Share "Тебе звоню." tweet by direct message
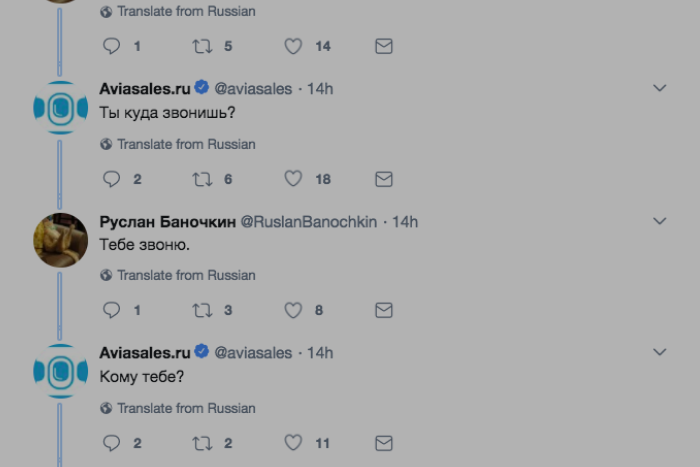The image size is (700, 467). point(383,310)
